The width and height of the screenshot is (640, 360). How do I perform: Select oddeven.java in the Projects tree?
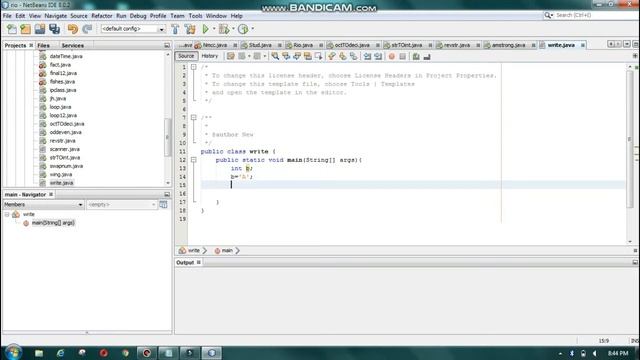65,132
